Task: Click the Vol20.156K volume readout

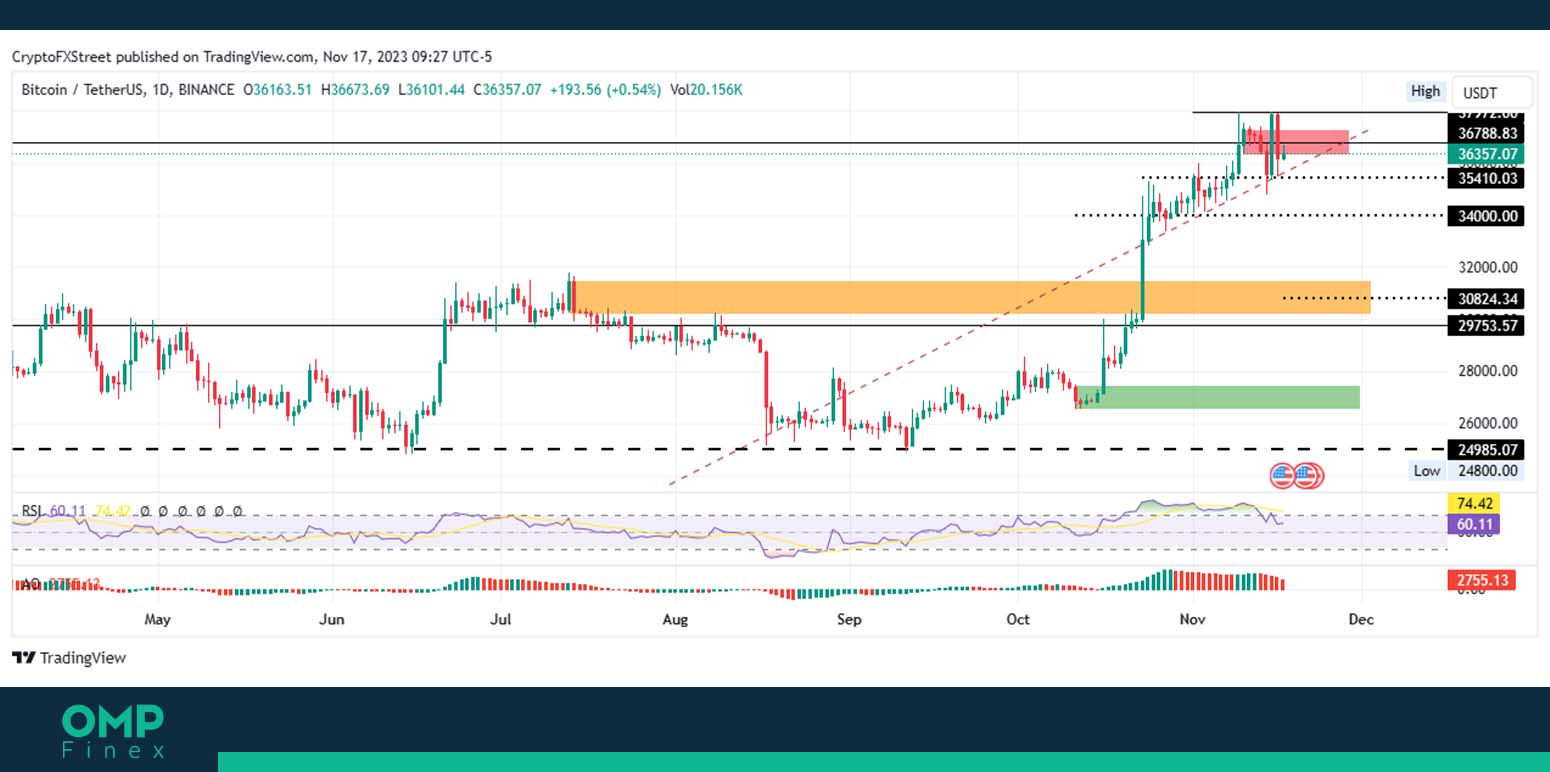Action: click(706, 90)
